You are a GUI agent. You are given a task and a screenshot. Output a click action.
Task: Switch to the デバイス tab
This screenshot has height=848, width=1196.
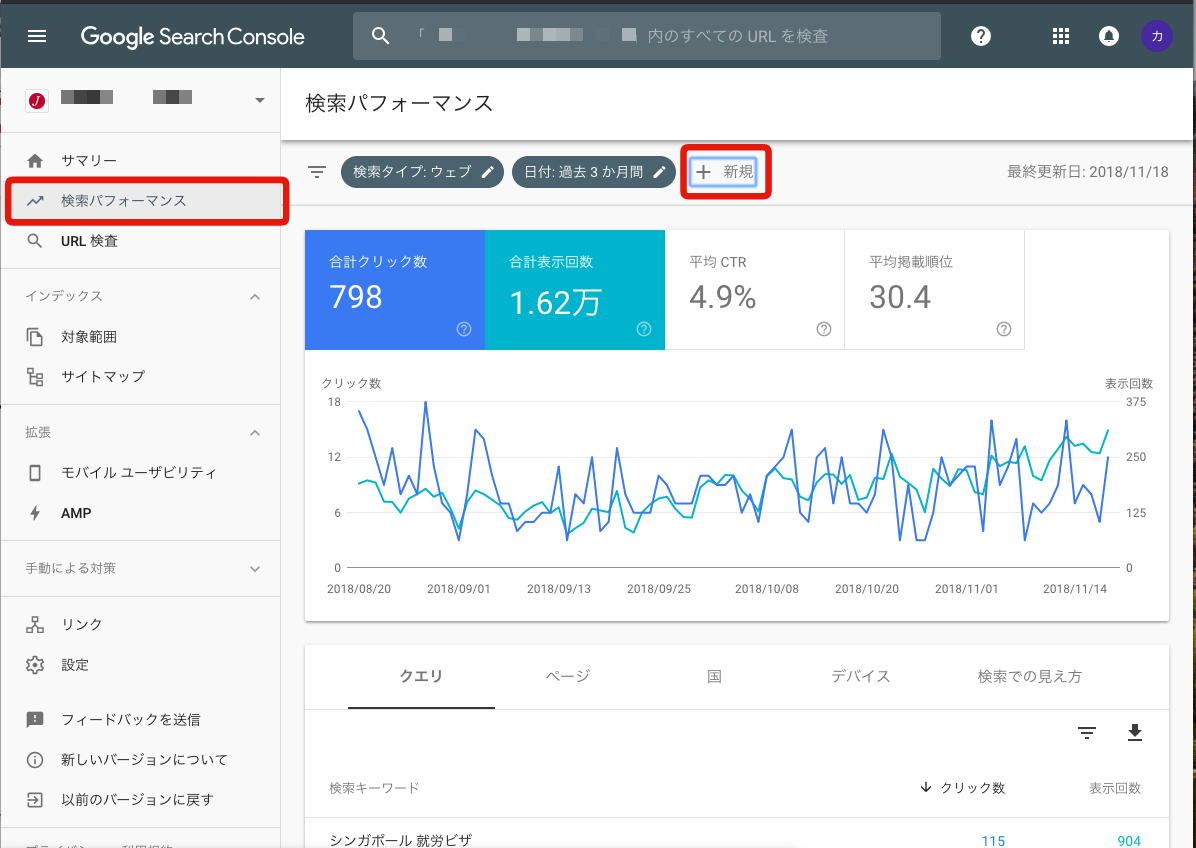point(860,676)
